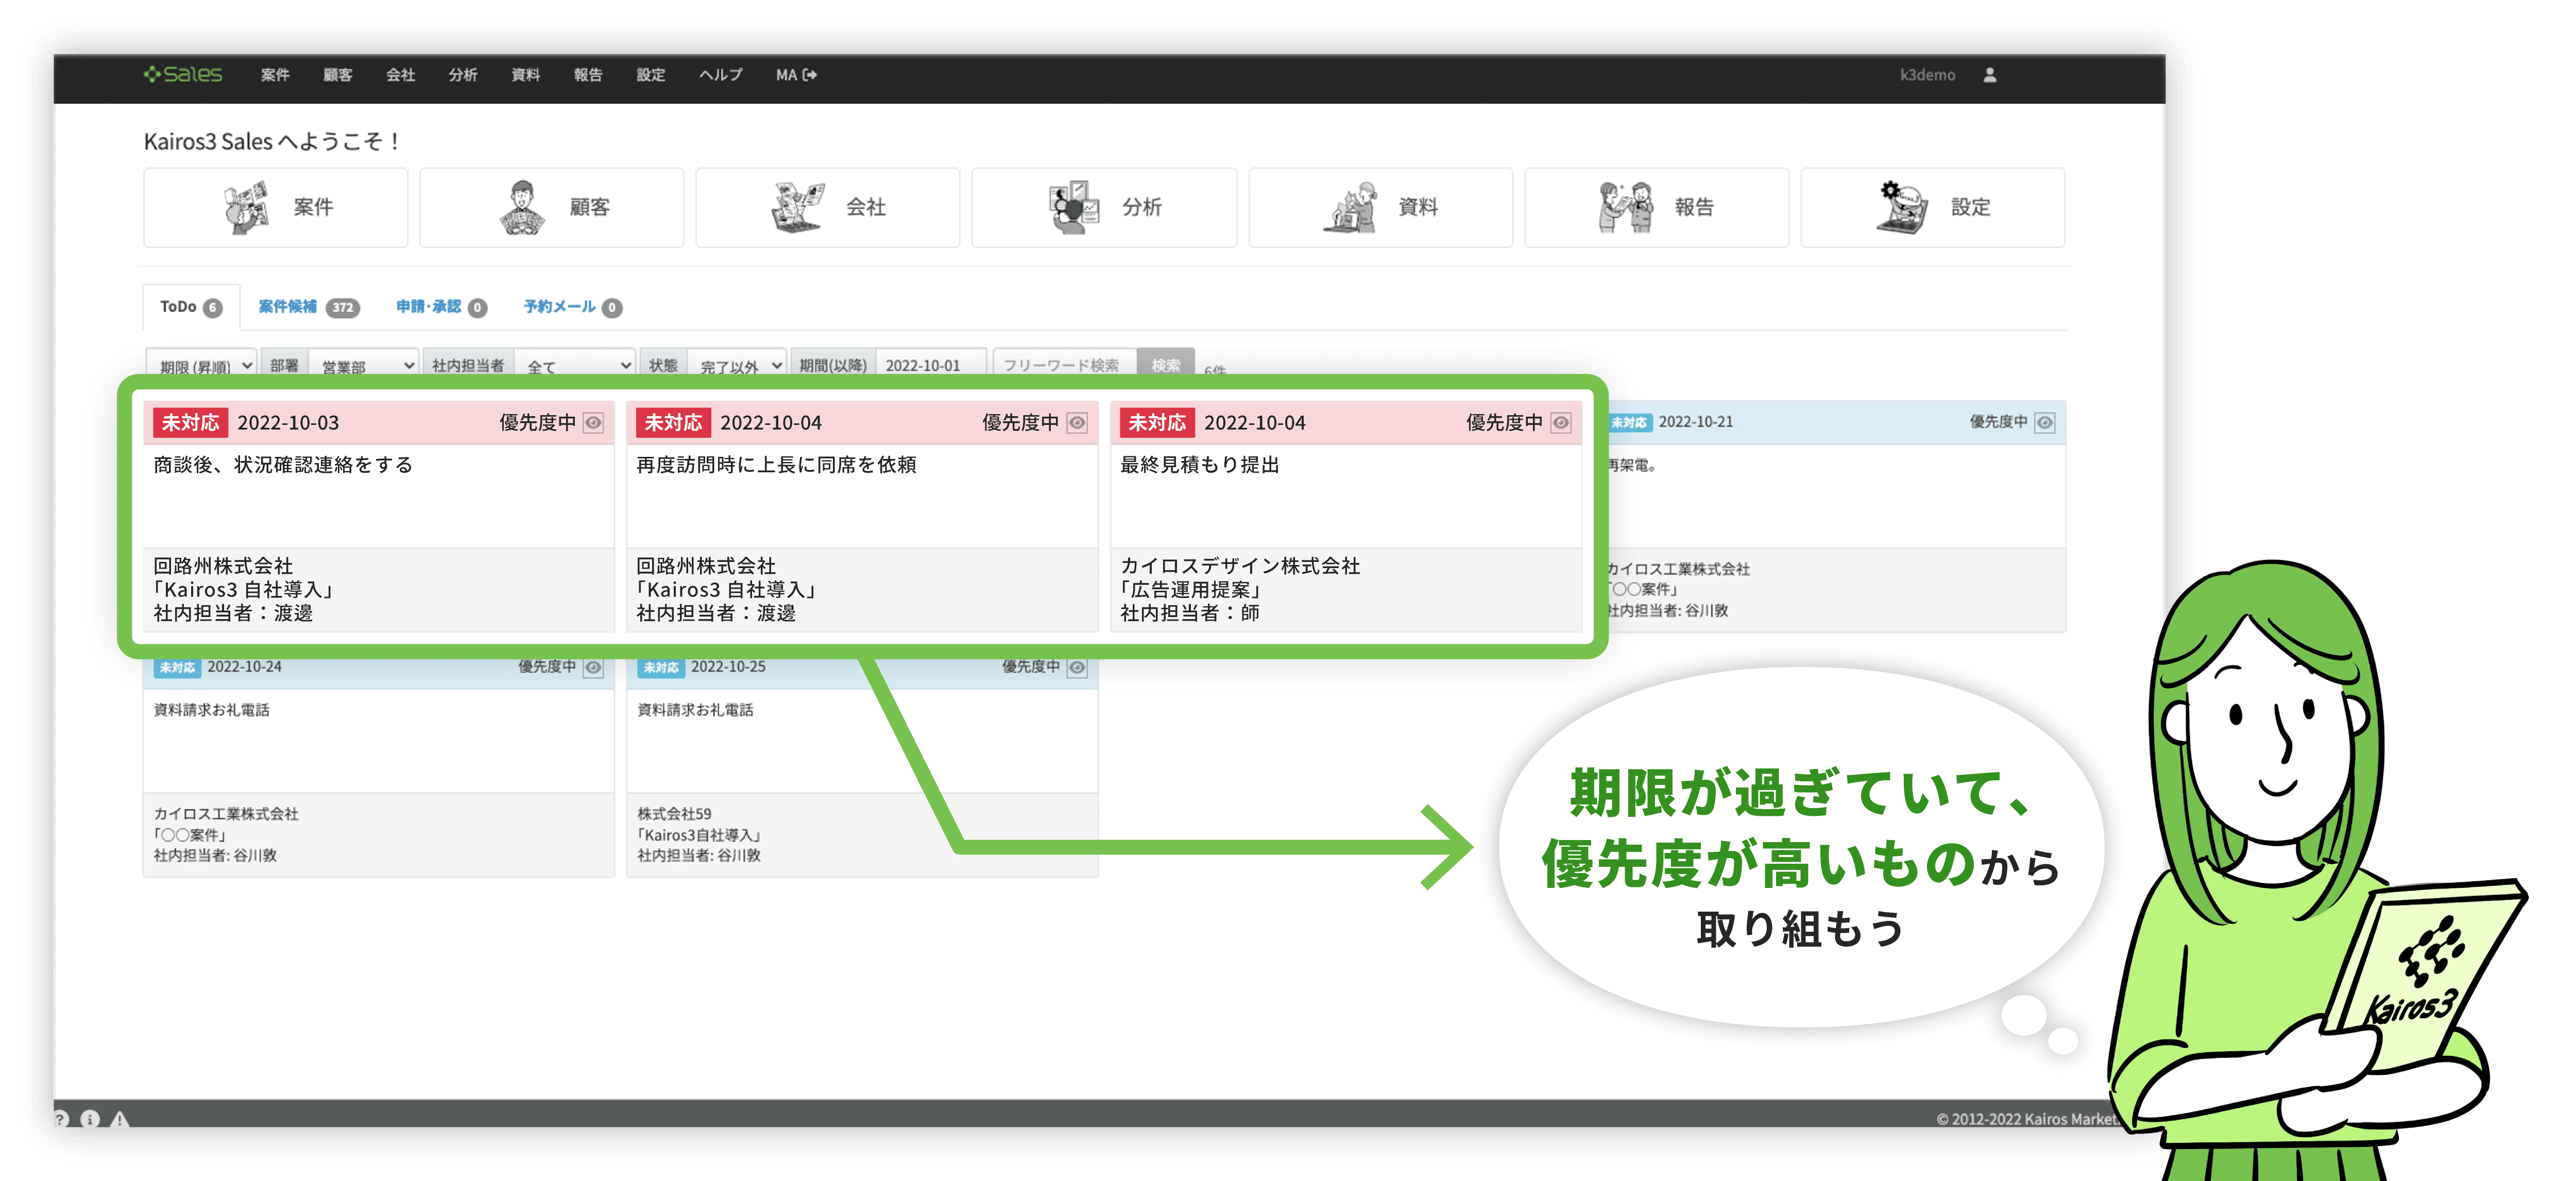Click 未対応 badge on the 2022-10-03 card
Image resolution: width=2576 pixels, height=1181 pixels.
click(190, 423)
